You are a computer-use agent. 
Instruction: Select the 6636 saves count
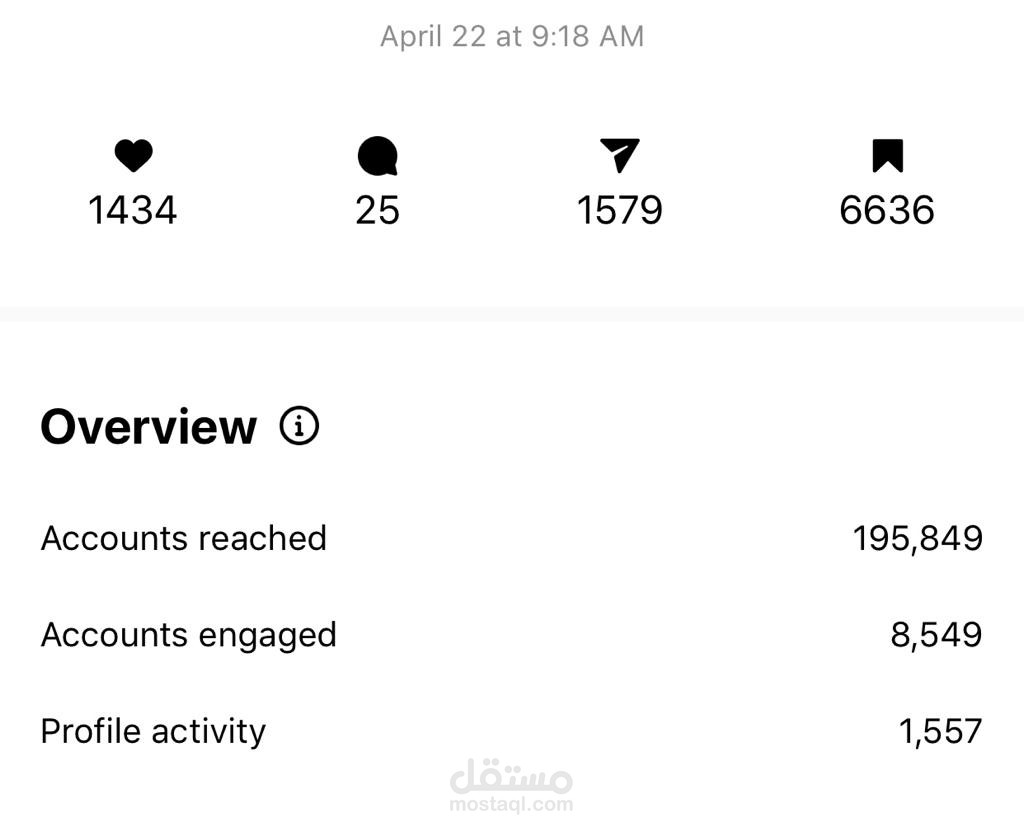[887, 210]
